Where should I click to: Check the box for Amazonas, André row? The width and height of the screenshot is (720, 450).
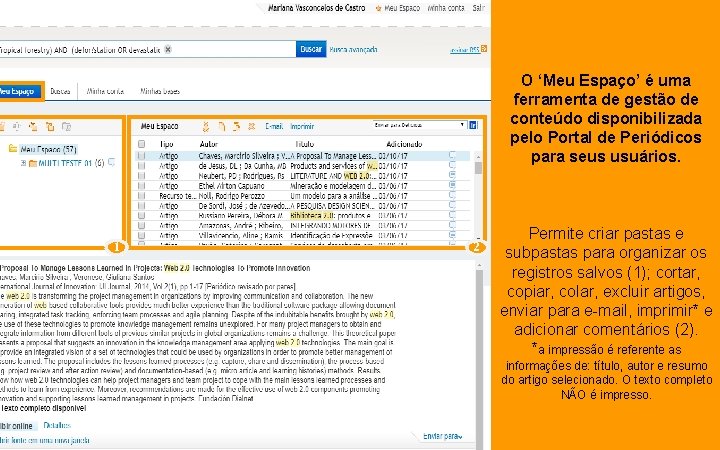(141, 225)
